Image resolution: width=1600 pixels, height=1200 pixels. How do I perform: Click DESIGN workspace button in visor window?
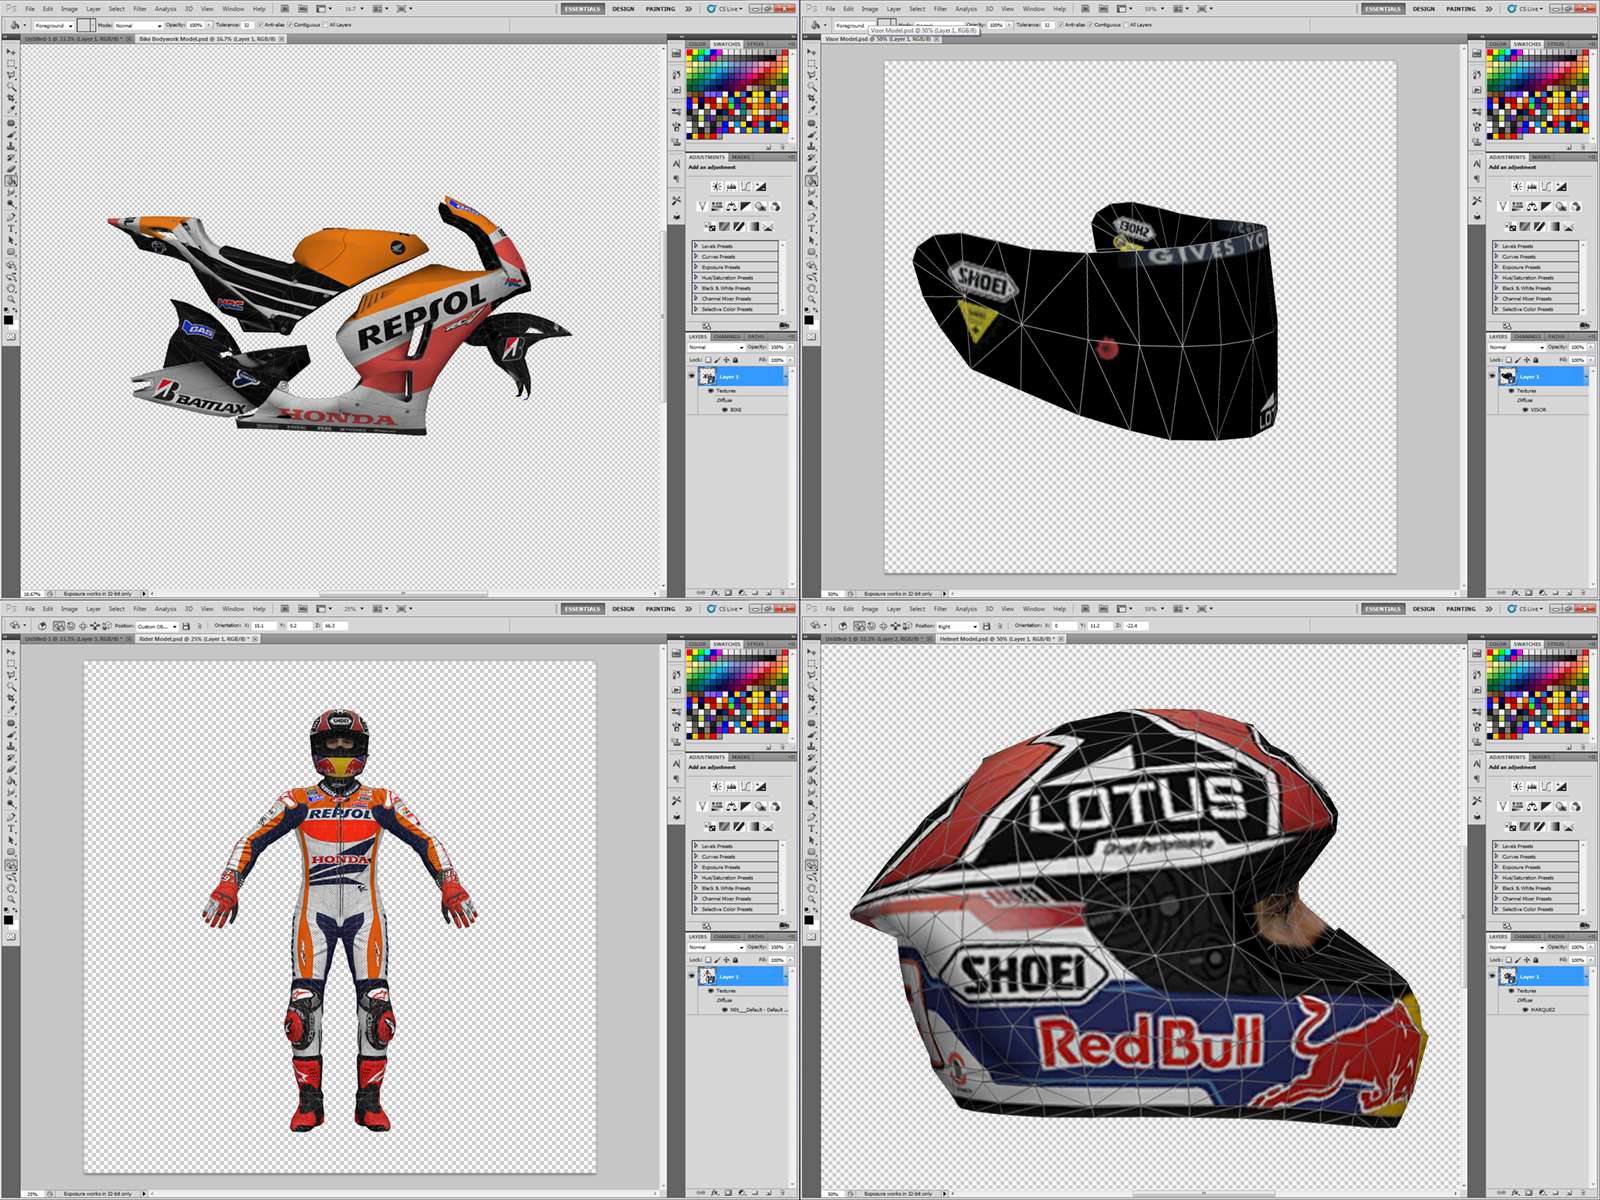pos(1424,9)
